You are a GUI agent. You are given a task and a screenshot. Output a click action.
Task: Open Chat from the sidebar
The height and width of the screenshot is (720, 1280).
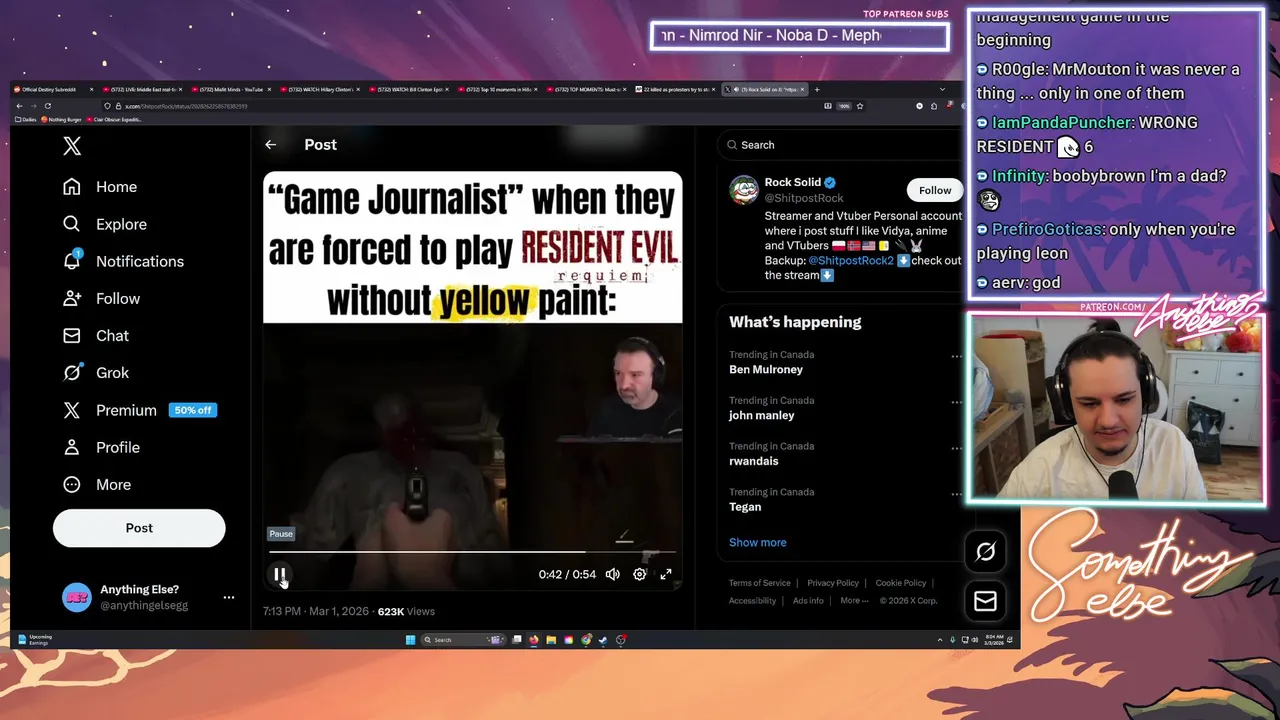pos(96,335)
